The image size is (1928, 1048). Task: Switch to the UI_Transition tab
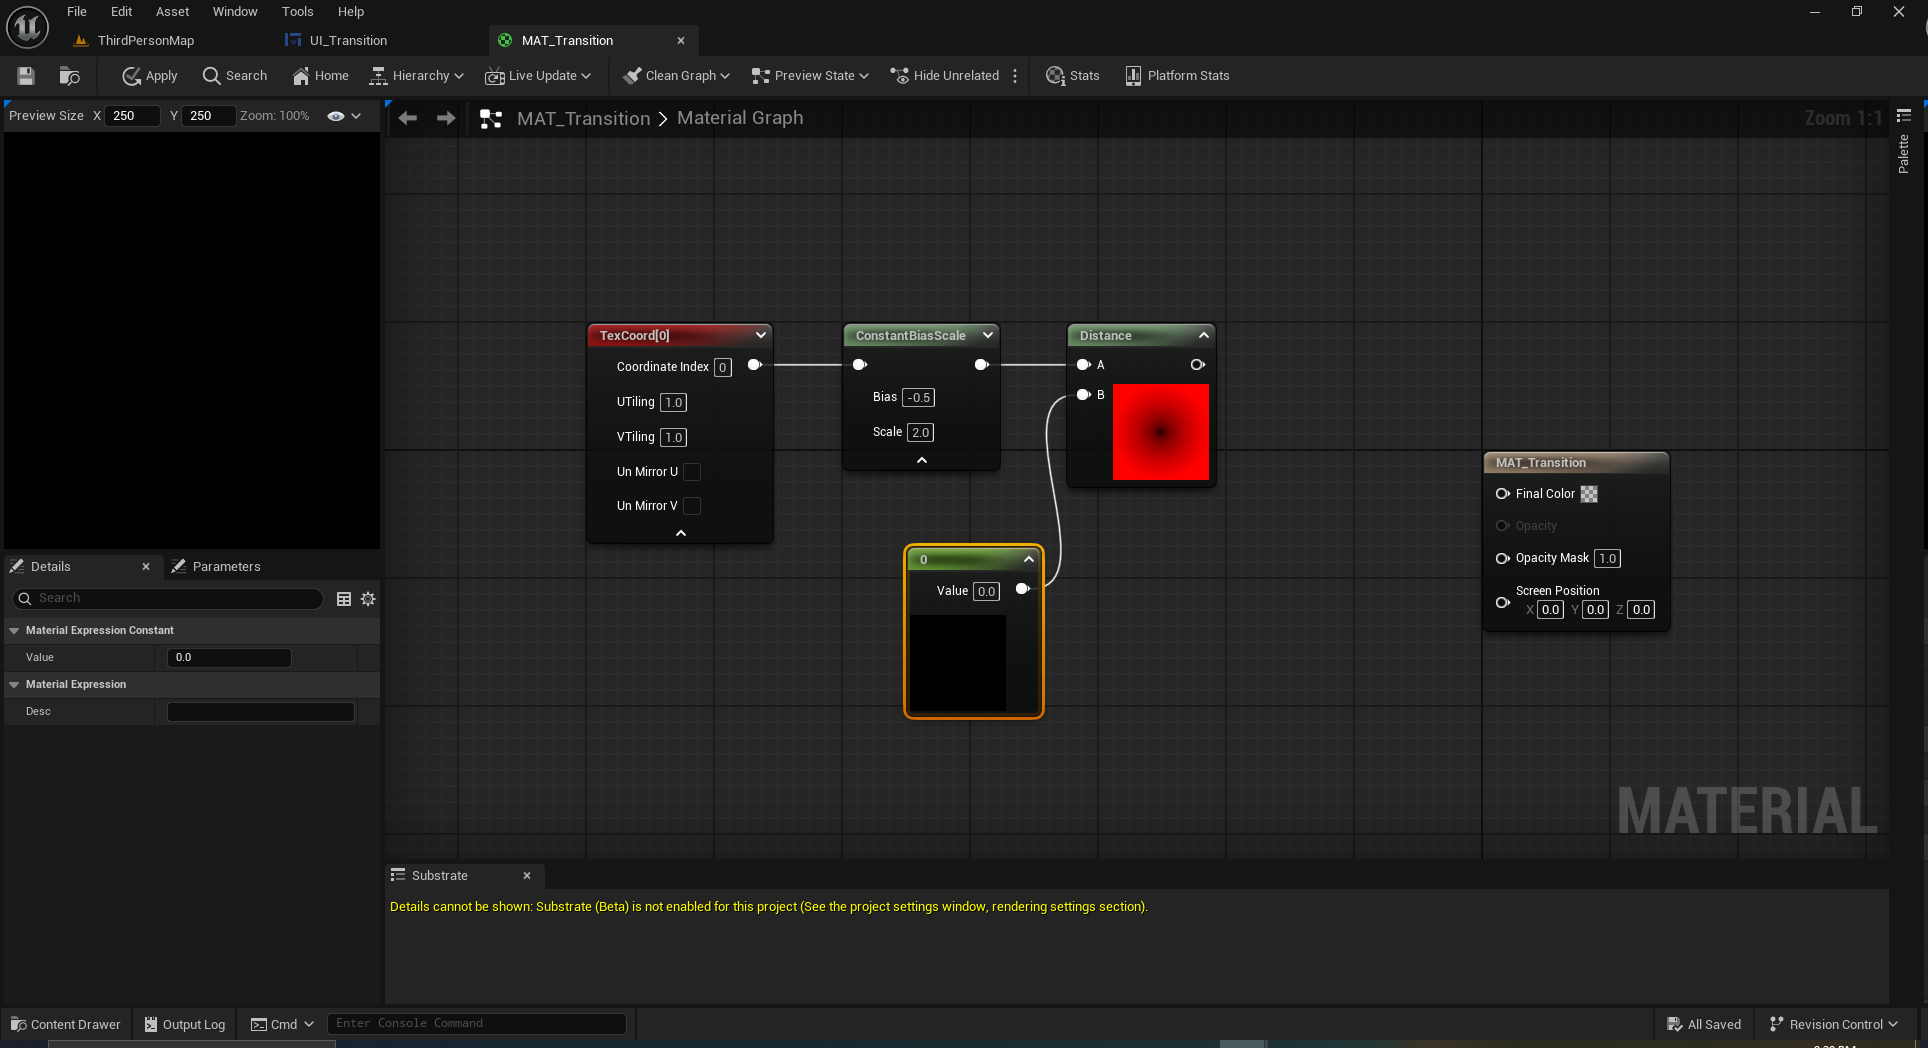(x=348, y=41)
